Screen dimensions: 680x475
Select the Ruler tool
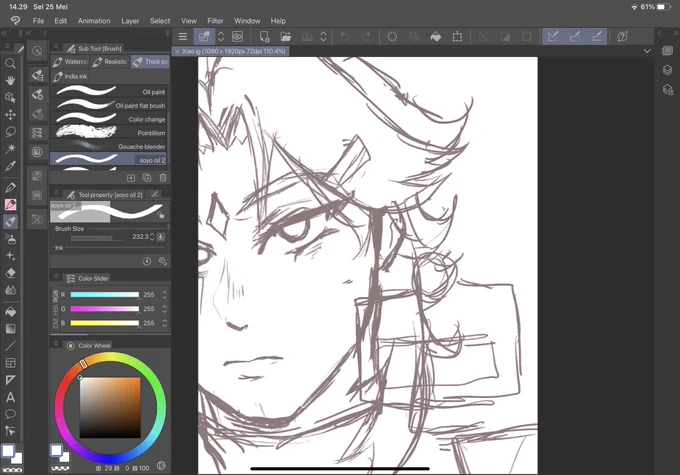(10, 380)
